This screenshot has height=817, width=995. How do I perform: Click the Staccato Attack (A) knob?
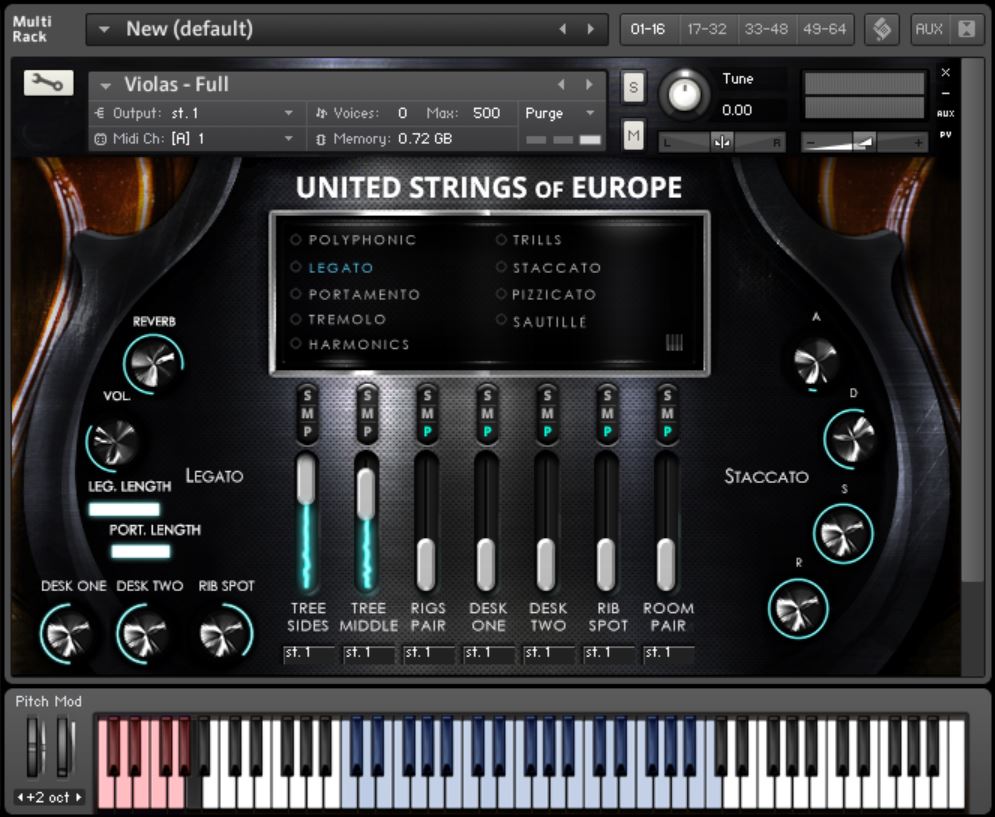click(816, 361)
